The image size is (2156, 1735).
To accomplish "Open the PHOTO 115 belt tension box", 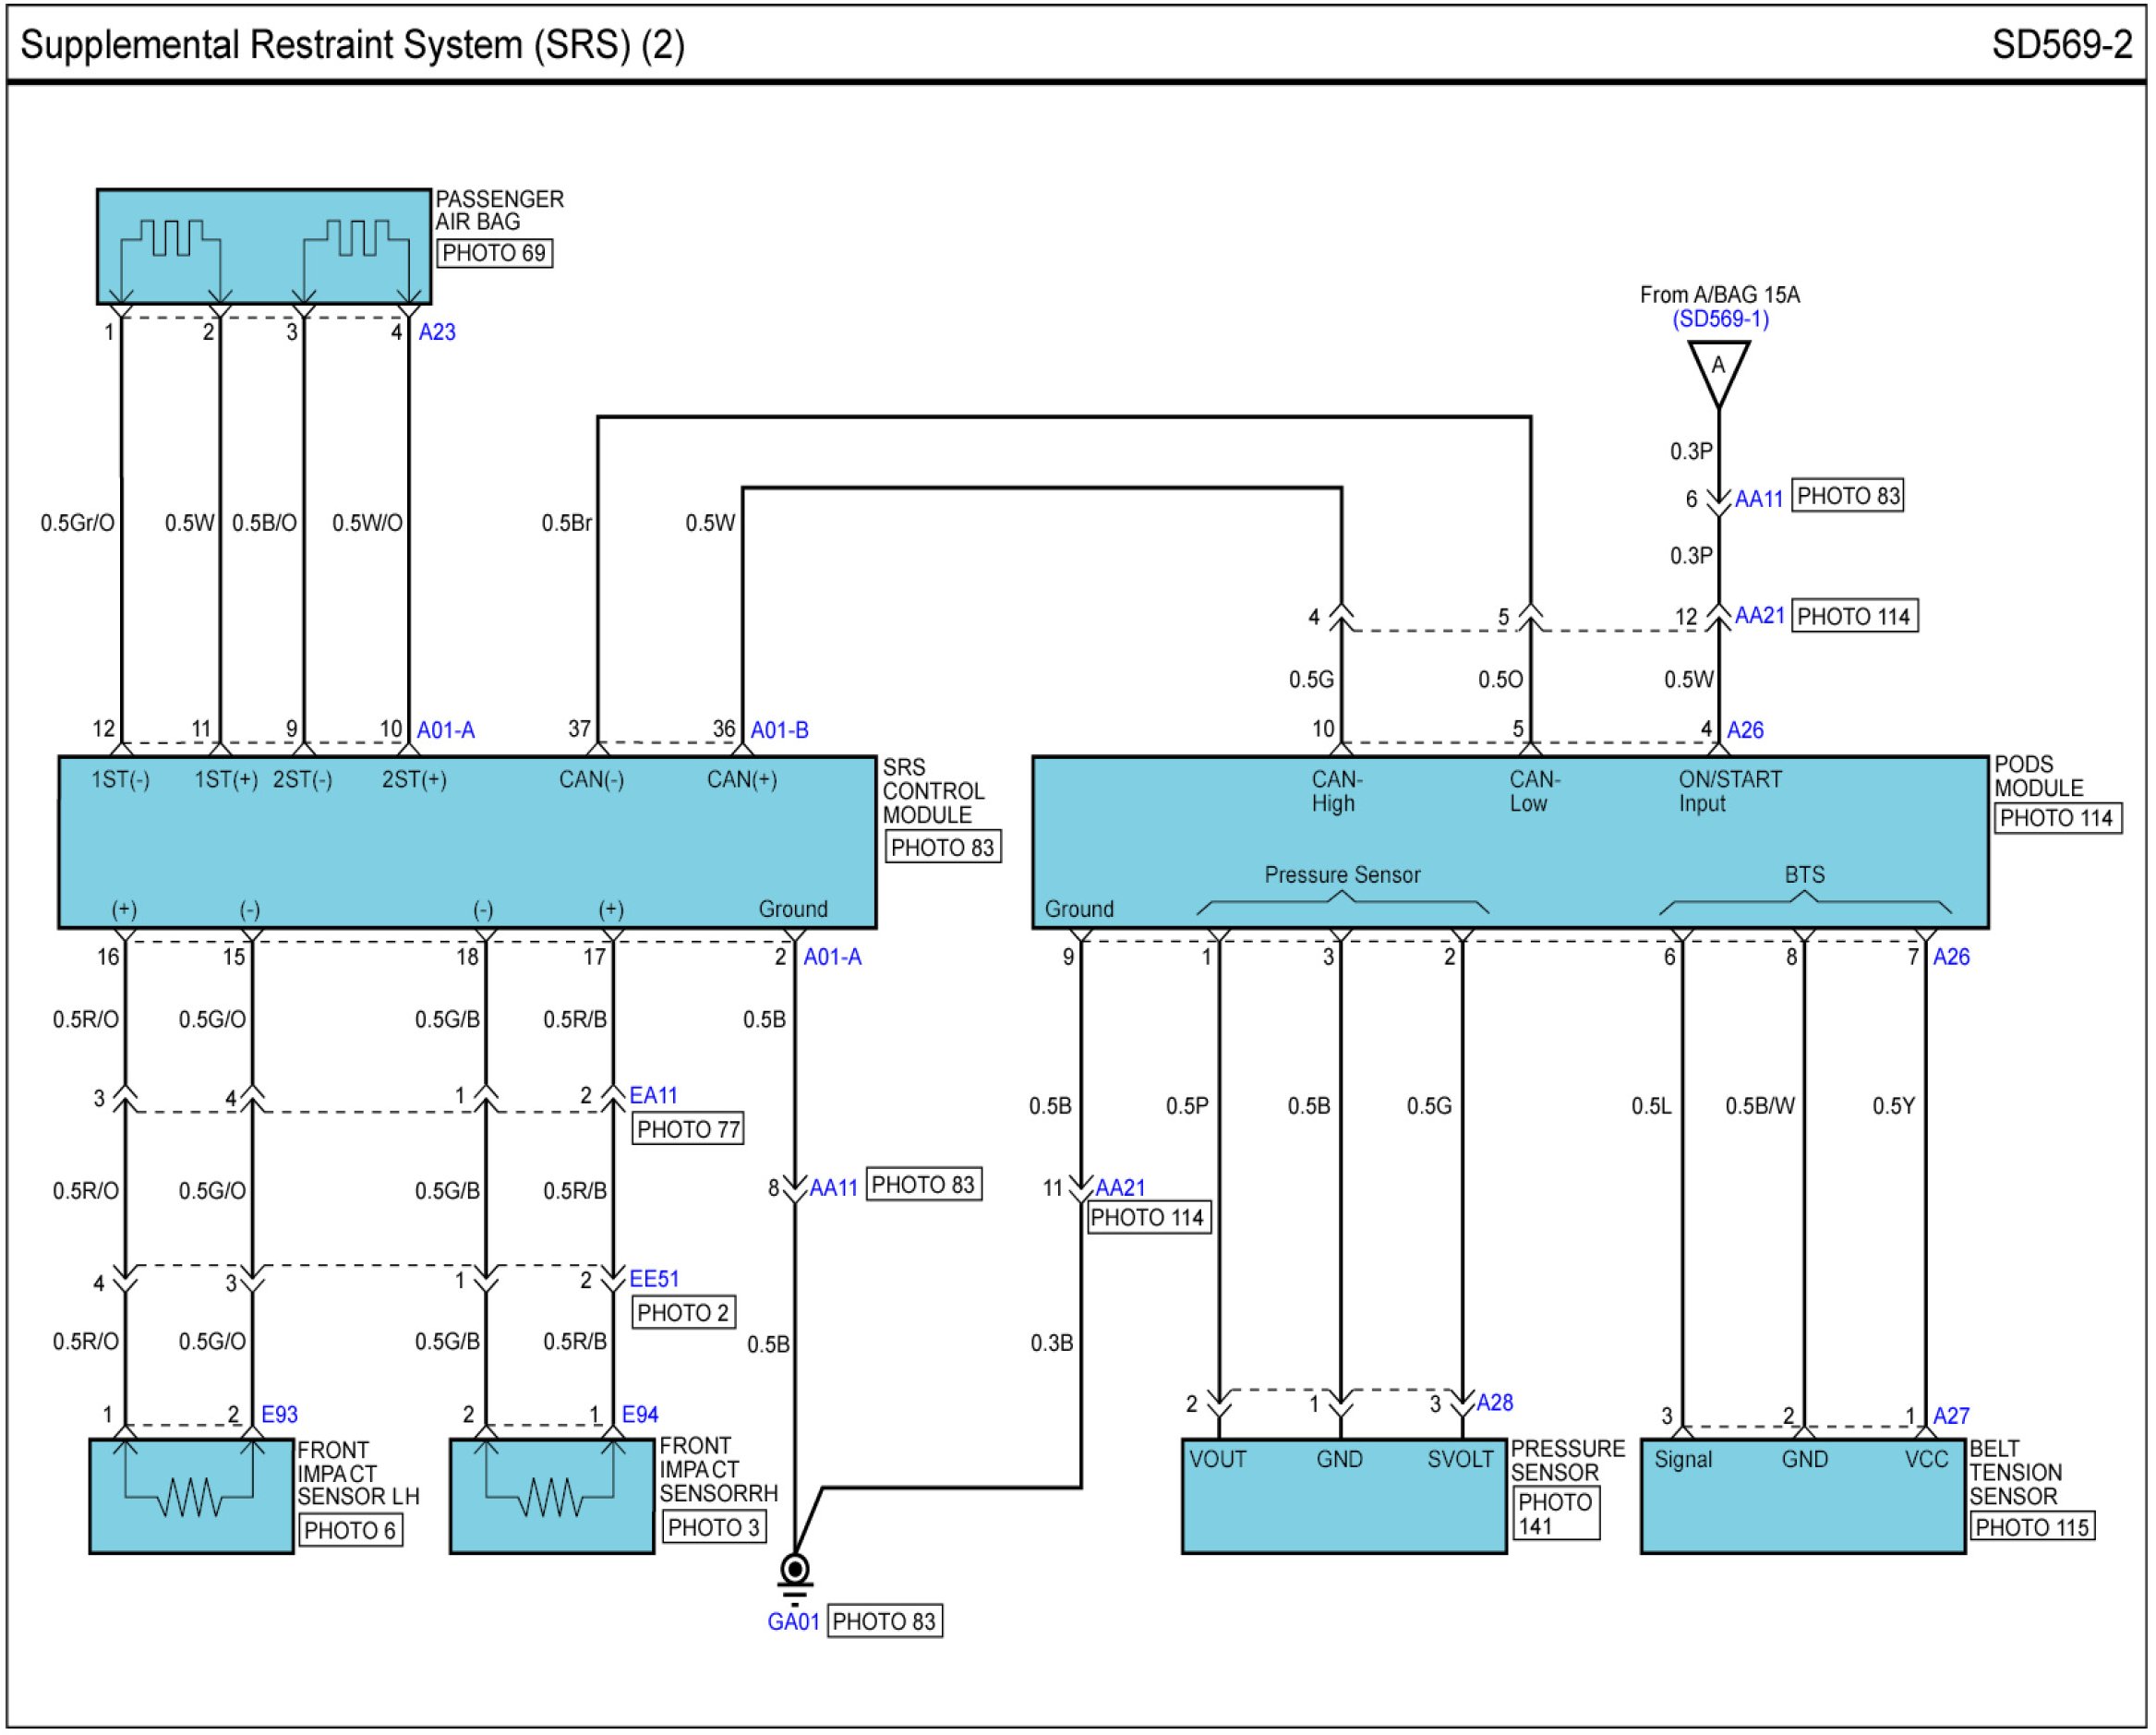I will pyautogui.click(x=2031, y=1527).
